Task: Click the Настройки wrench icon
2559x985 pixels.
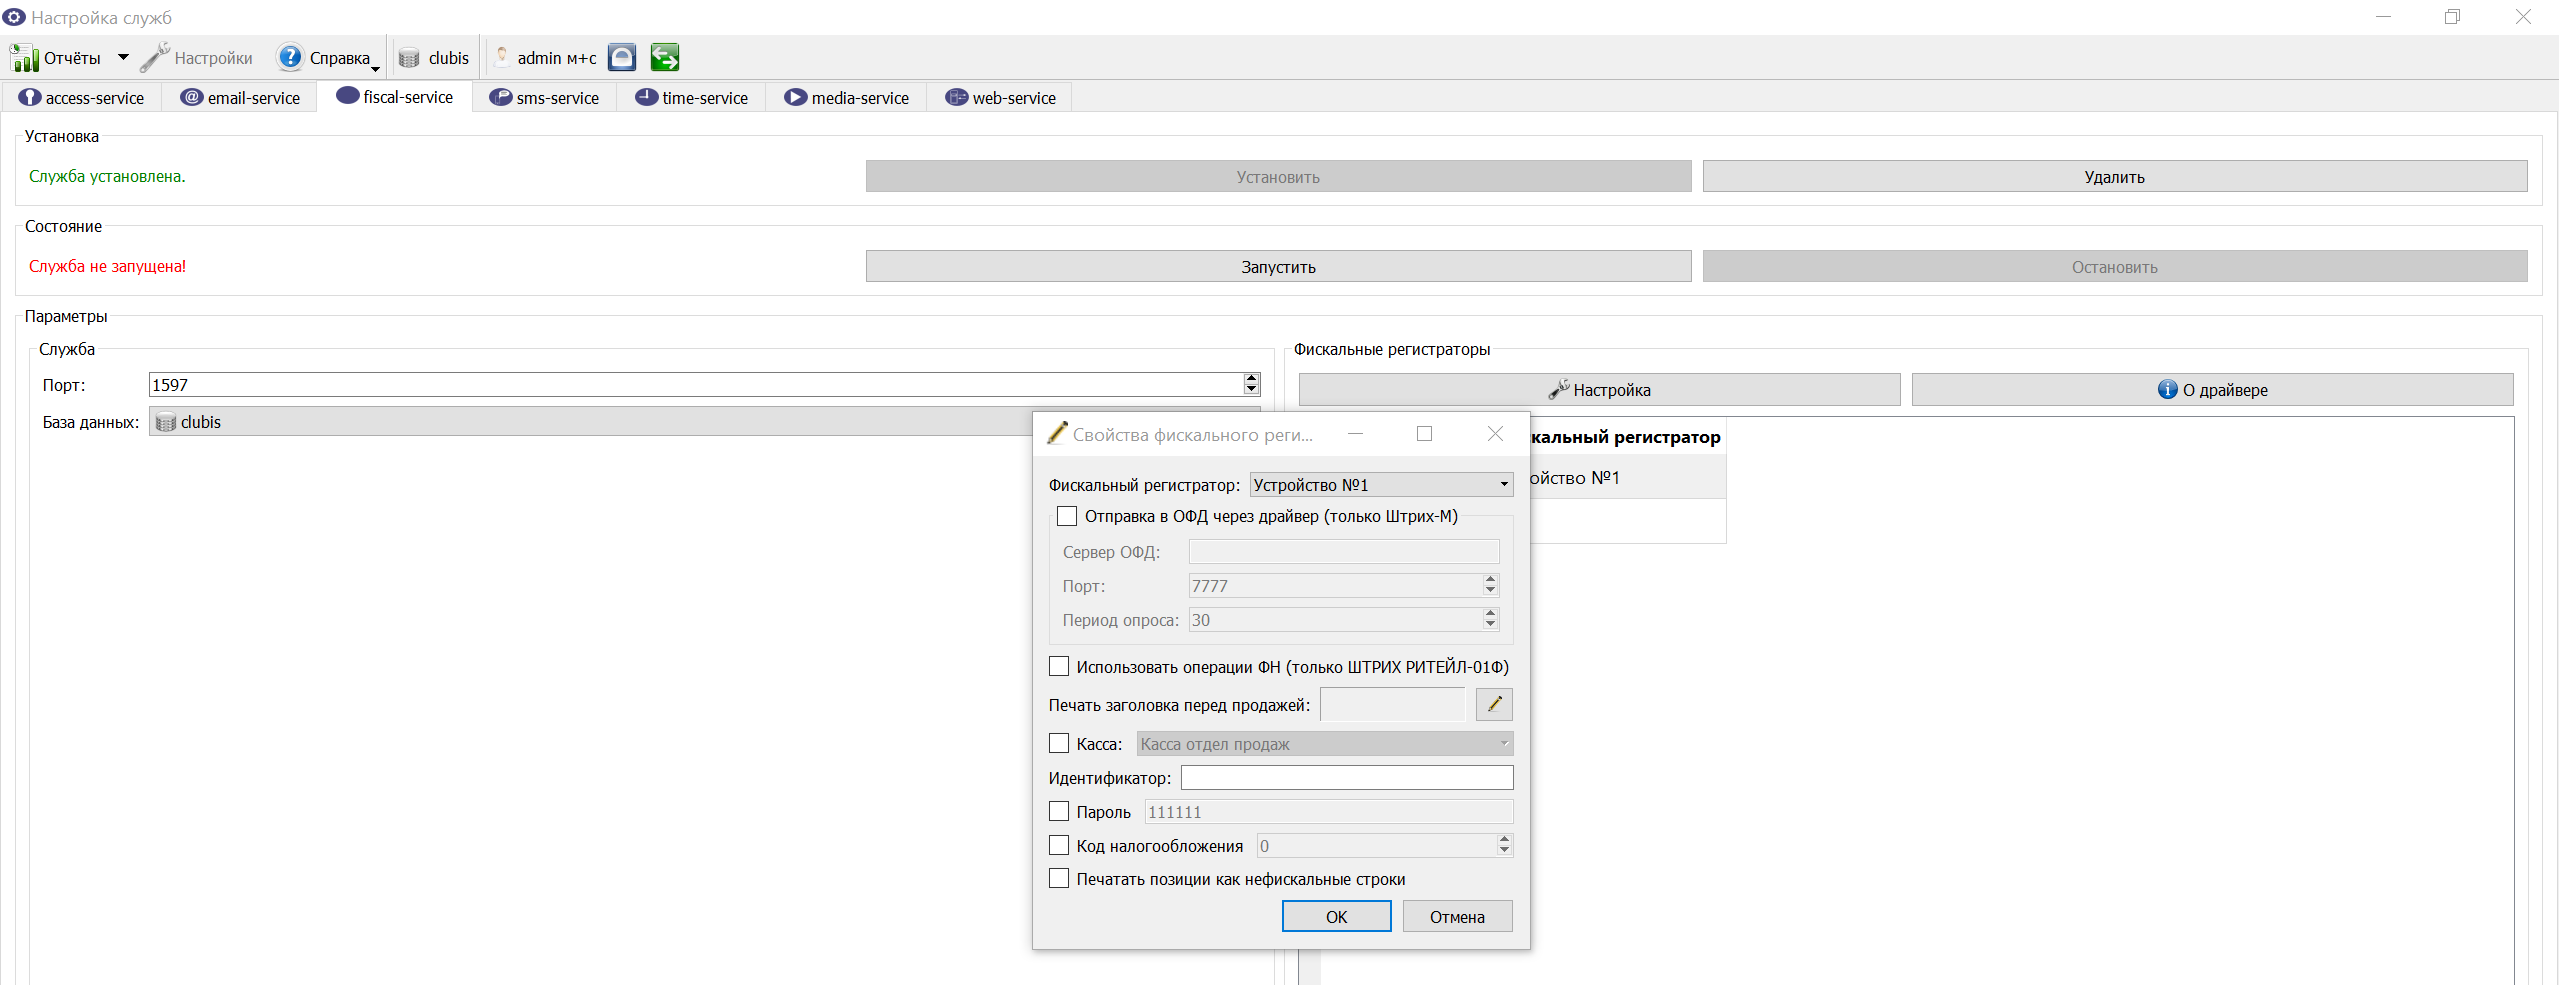Action: click(155, 58)
